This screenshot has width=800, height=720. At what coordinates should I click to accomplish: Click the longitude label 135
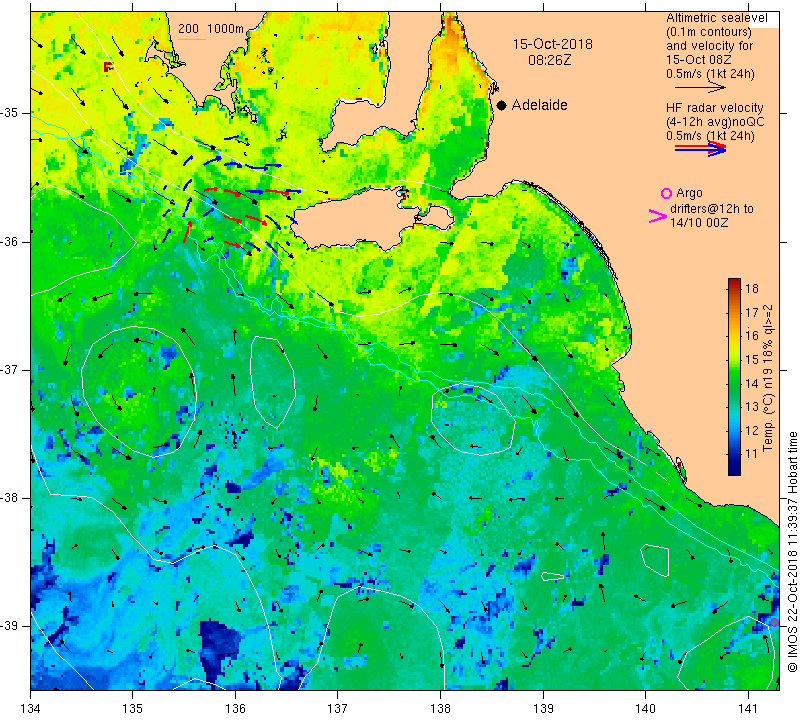pyautogui.click(x=133, y=708)
